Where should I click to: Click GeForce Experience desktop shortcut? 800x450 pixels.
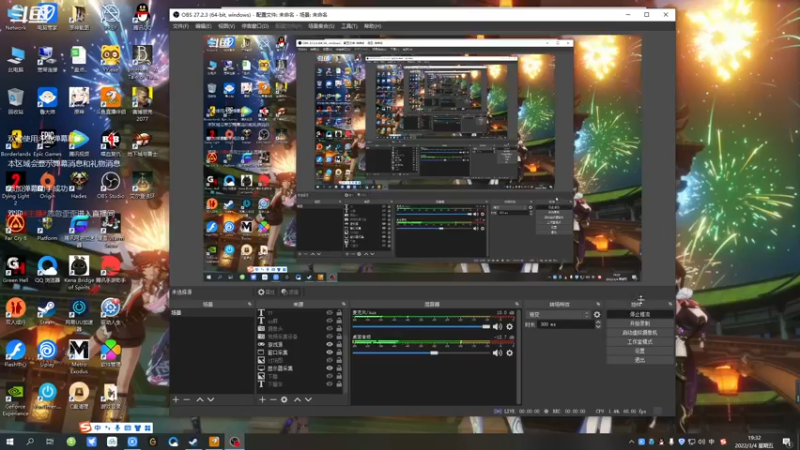(x=15, y=401)
